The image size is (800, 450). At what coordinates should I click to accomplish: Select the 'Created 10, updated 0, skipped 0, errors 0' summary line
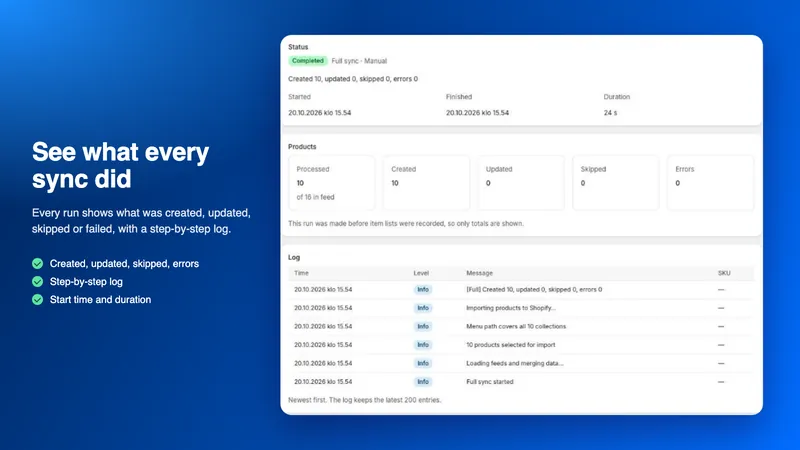click(x=353, y=79)
